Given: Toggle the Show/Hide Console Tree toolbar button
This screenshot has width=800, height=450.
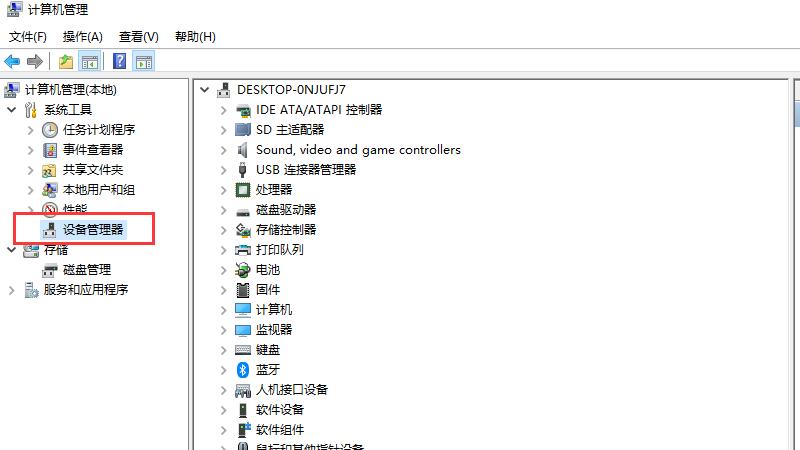Looking at the screenshot, I should pyautogui.click(x=90, y=62).
